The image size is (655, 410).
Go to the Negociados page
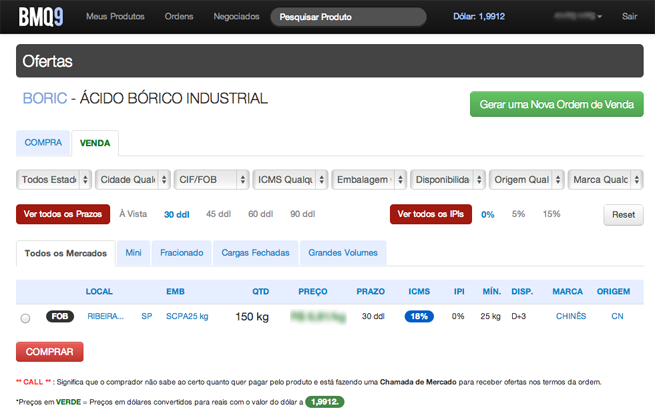[x=236, y=17]
